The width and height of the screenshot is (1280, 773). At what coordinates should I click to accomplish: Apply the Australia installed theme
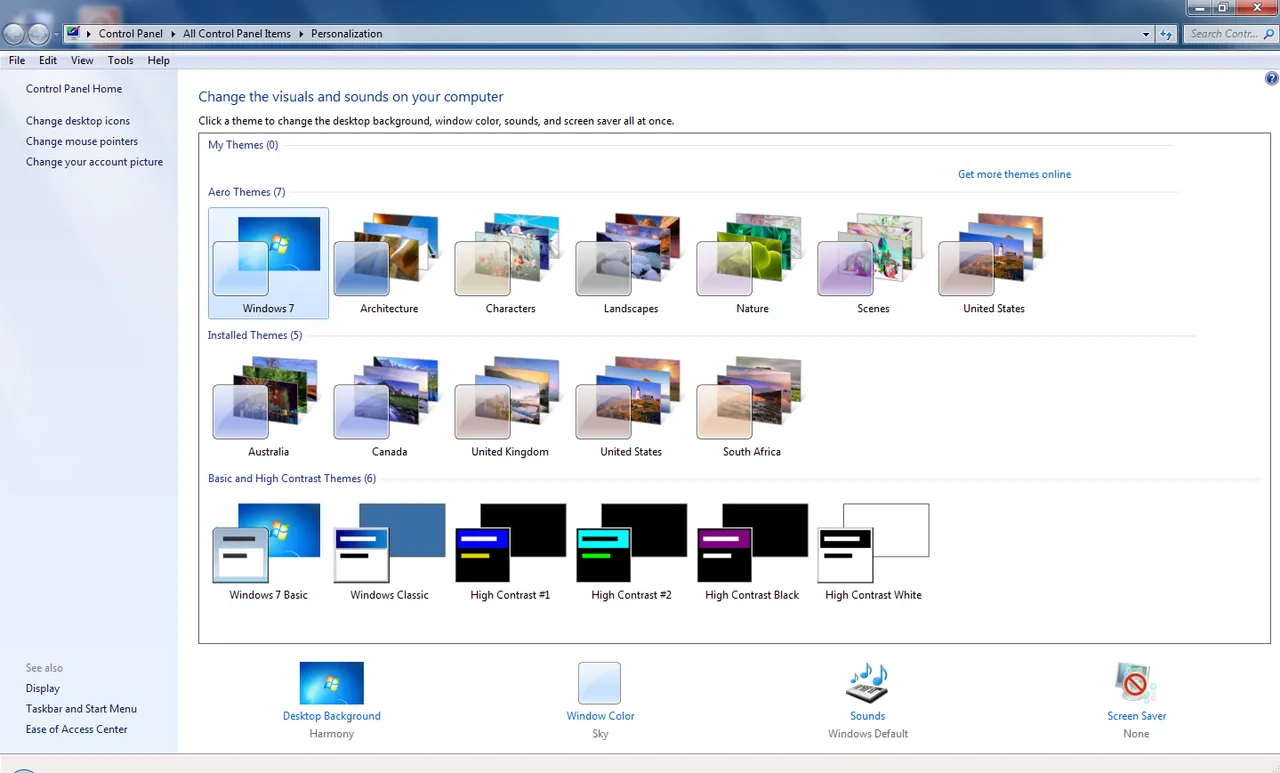pos(268,406)
